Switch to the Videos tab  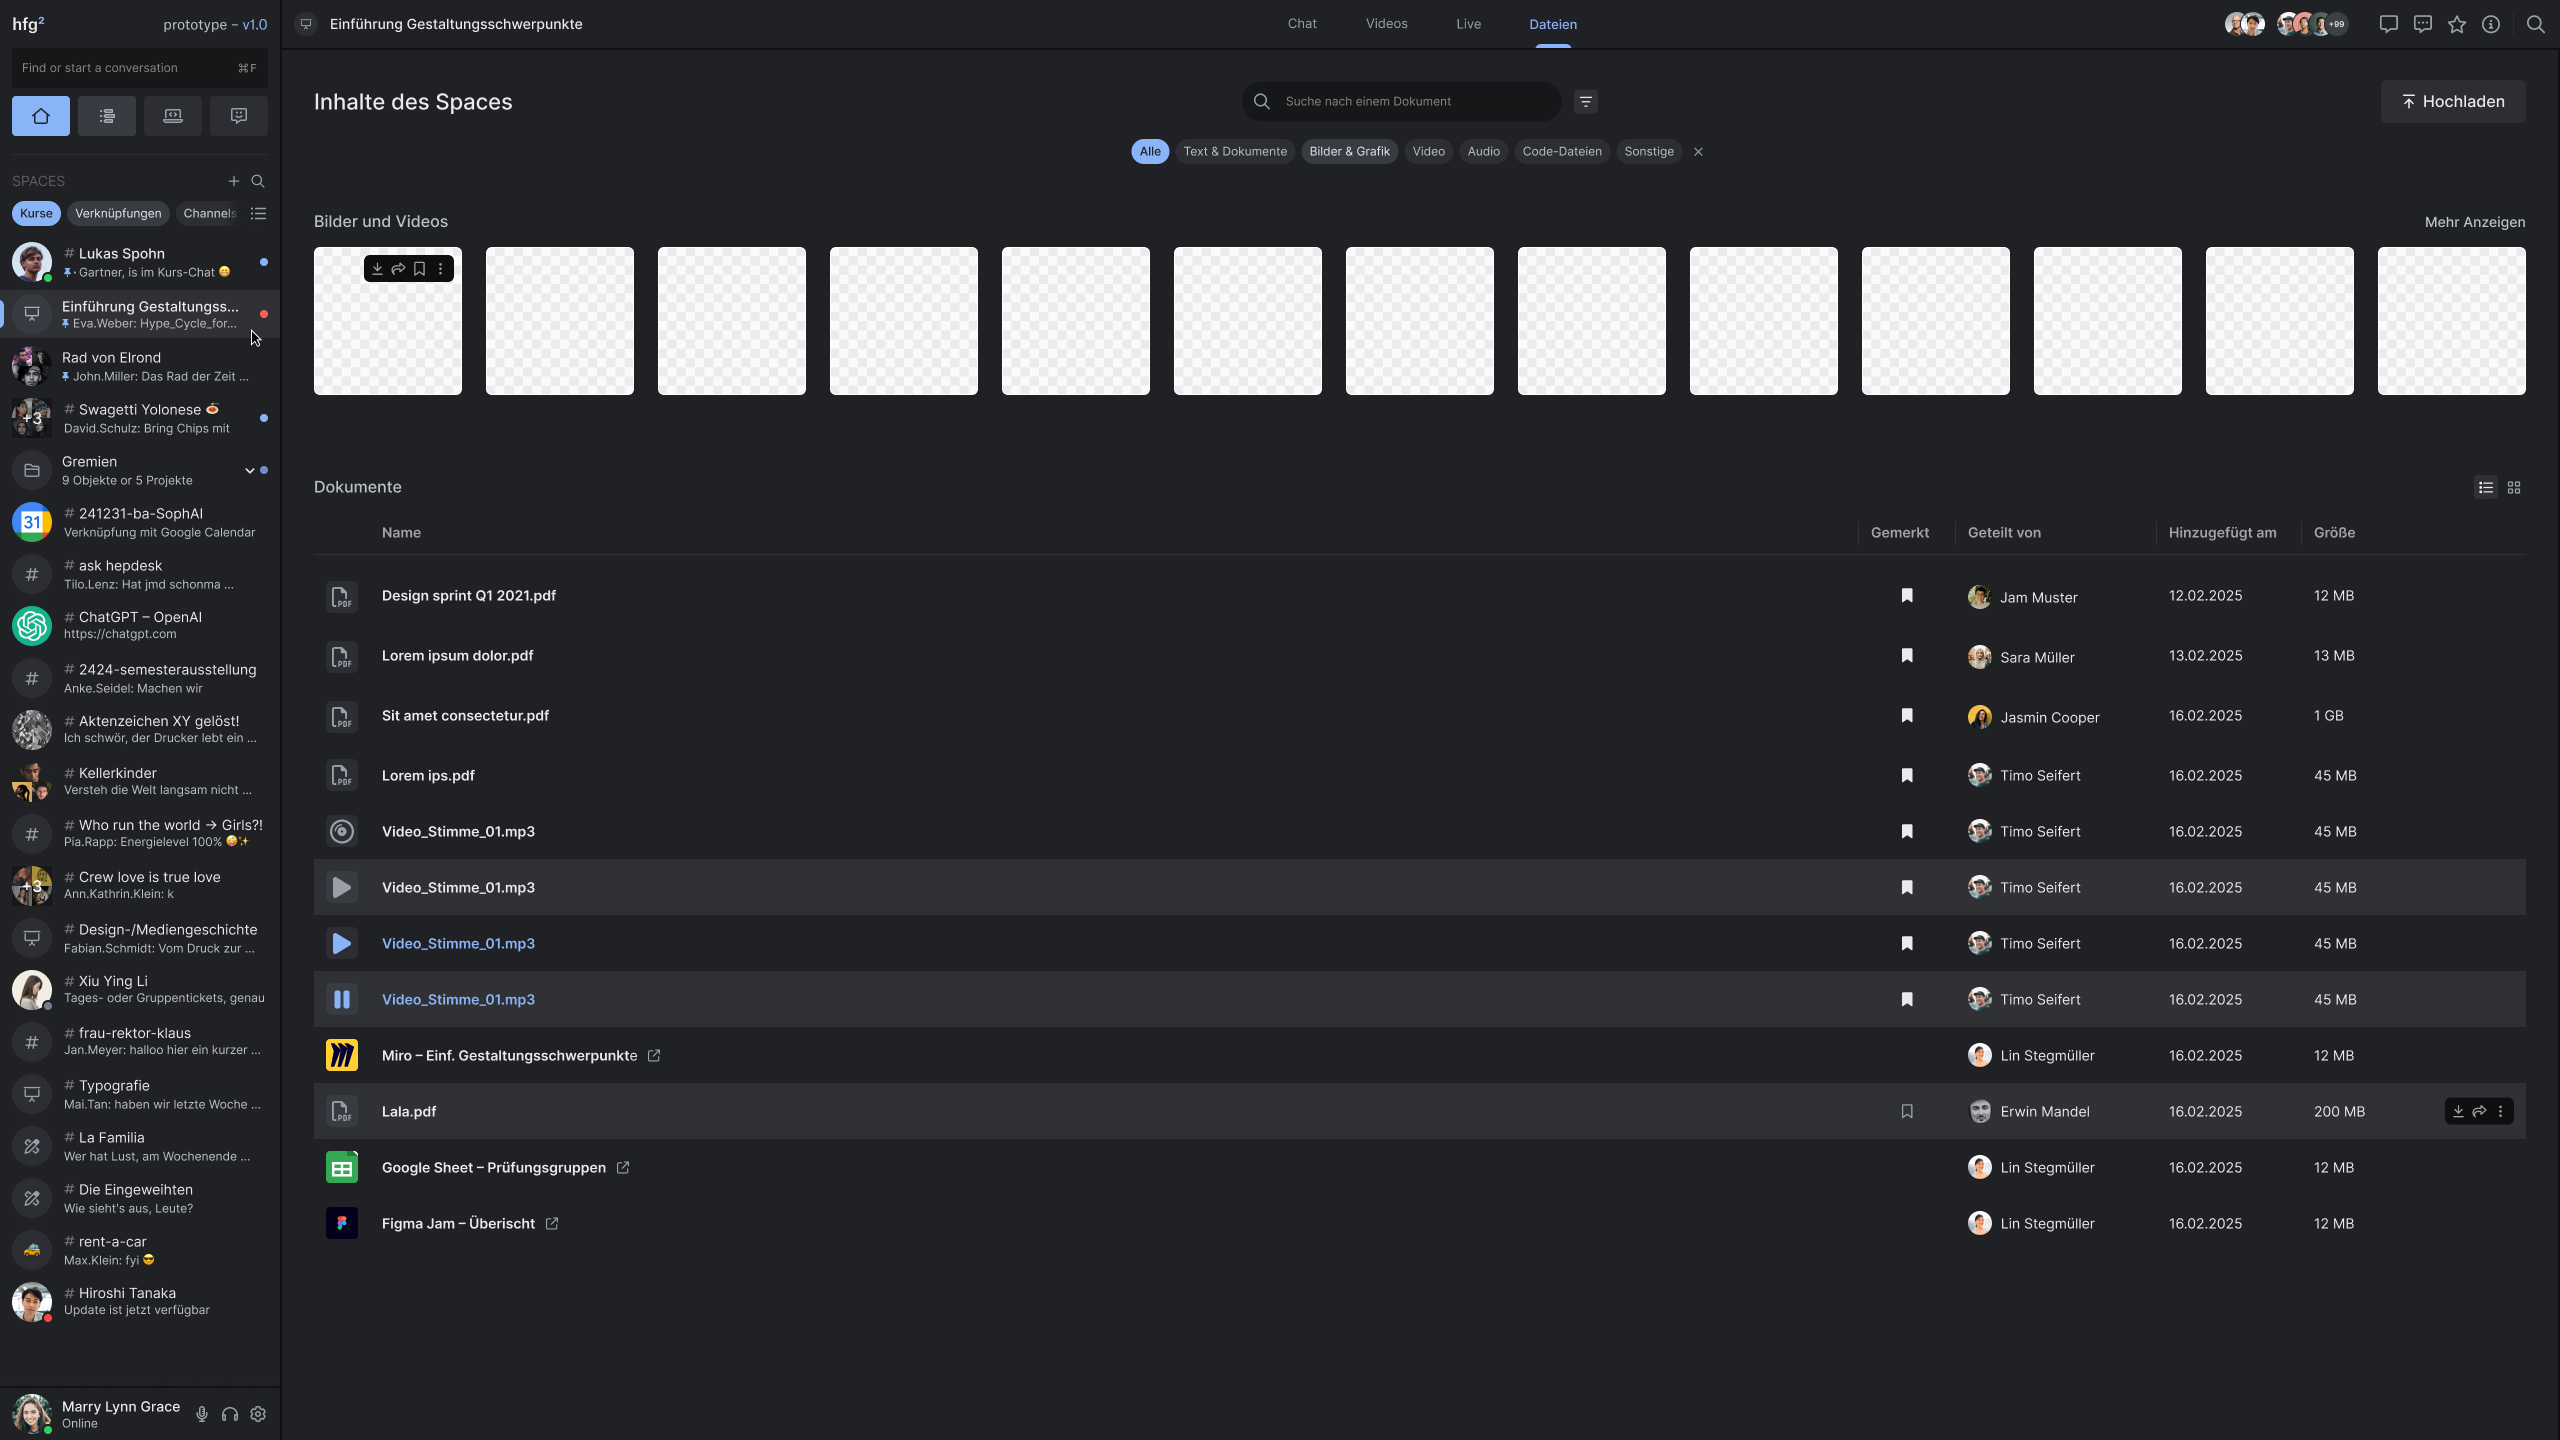pyautogui.click(x=1386, y=24)
